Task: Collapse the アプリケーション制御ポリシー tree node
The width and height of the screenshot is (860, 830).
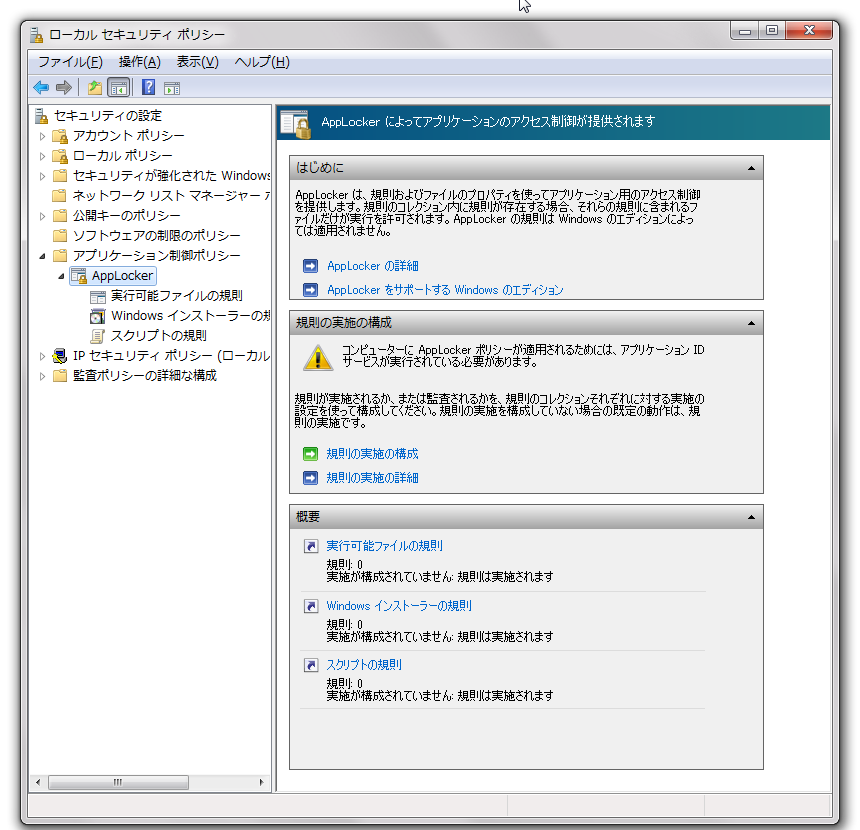Action: (42, 256)
